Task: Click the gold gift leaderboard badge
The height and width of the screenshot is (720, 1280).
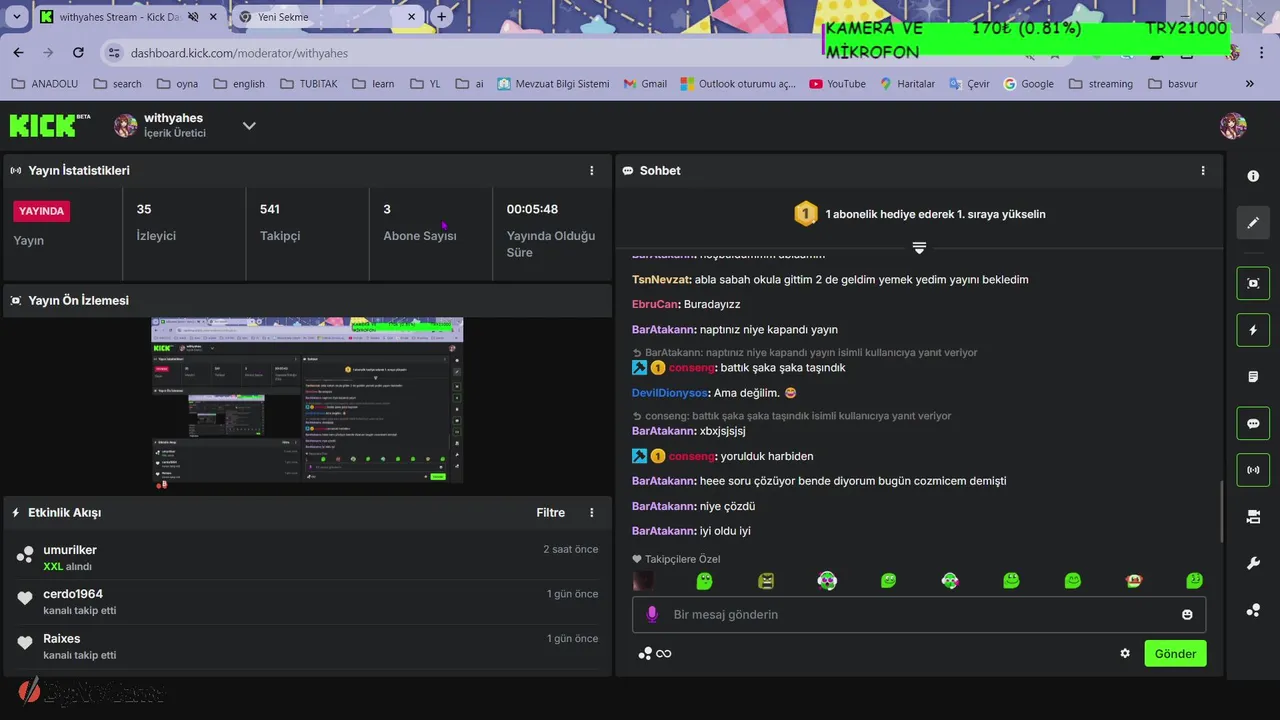Action: [805, 213]
